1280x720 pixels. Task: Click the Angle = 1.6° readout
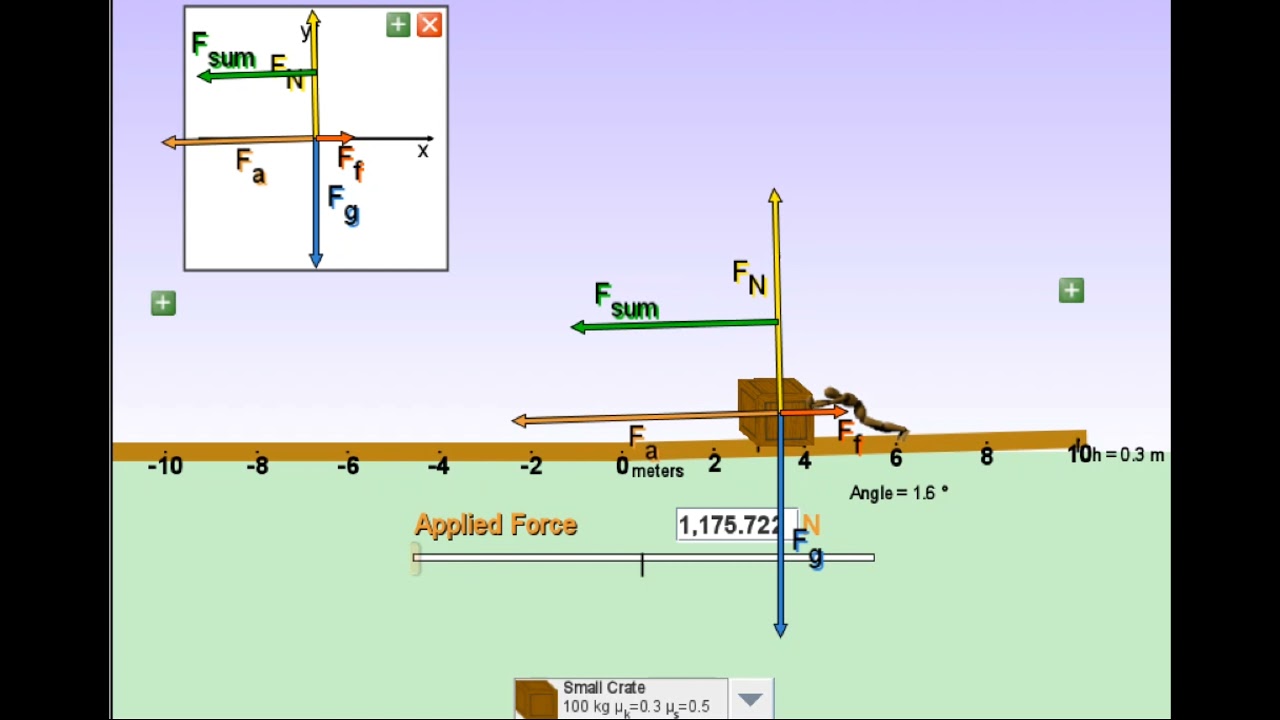tap(898, 493)
